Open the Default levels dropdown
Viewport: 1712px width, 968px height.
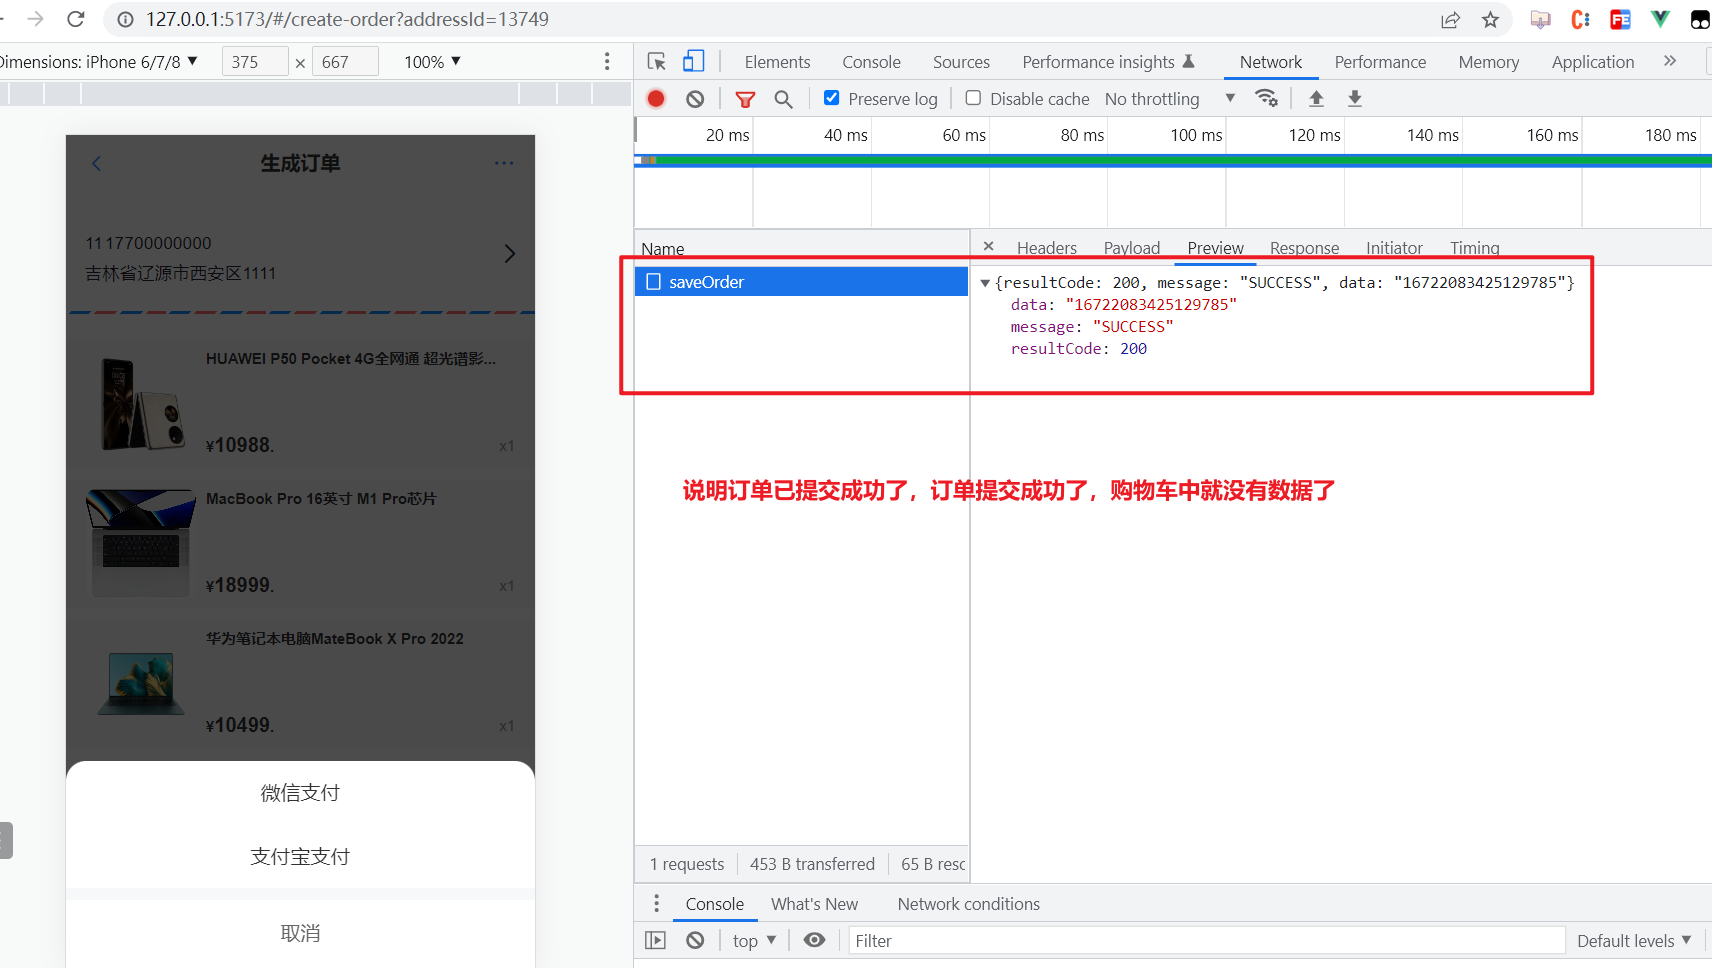[1634, 941]
